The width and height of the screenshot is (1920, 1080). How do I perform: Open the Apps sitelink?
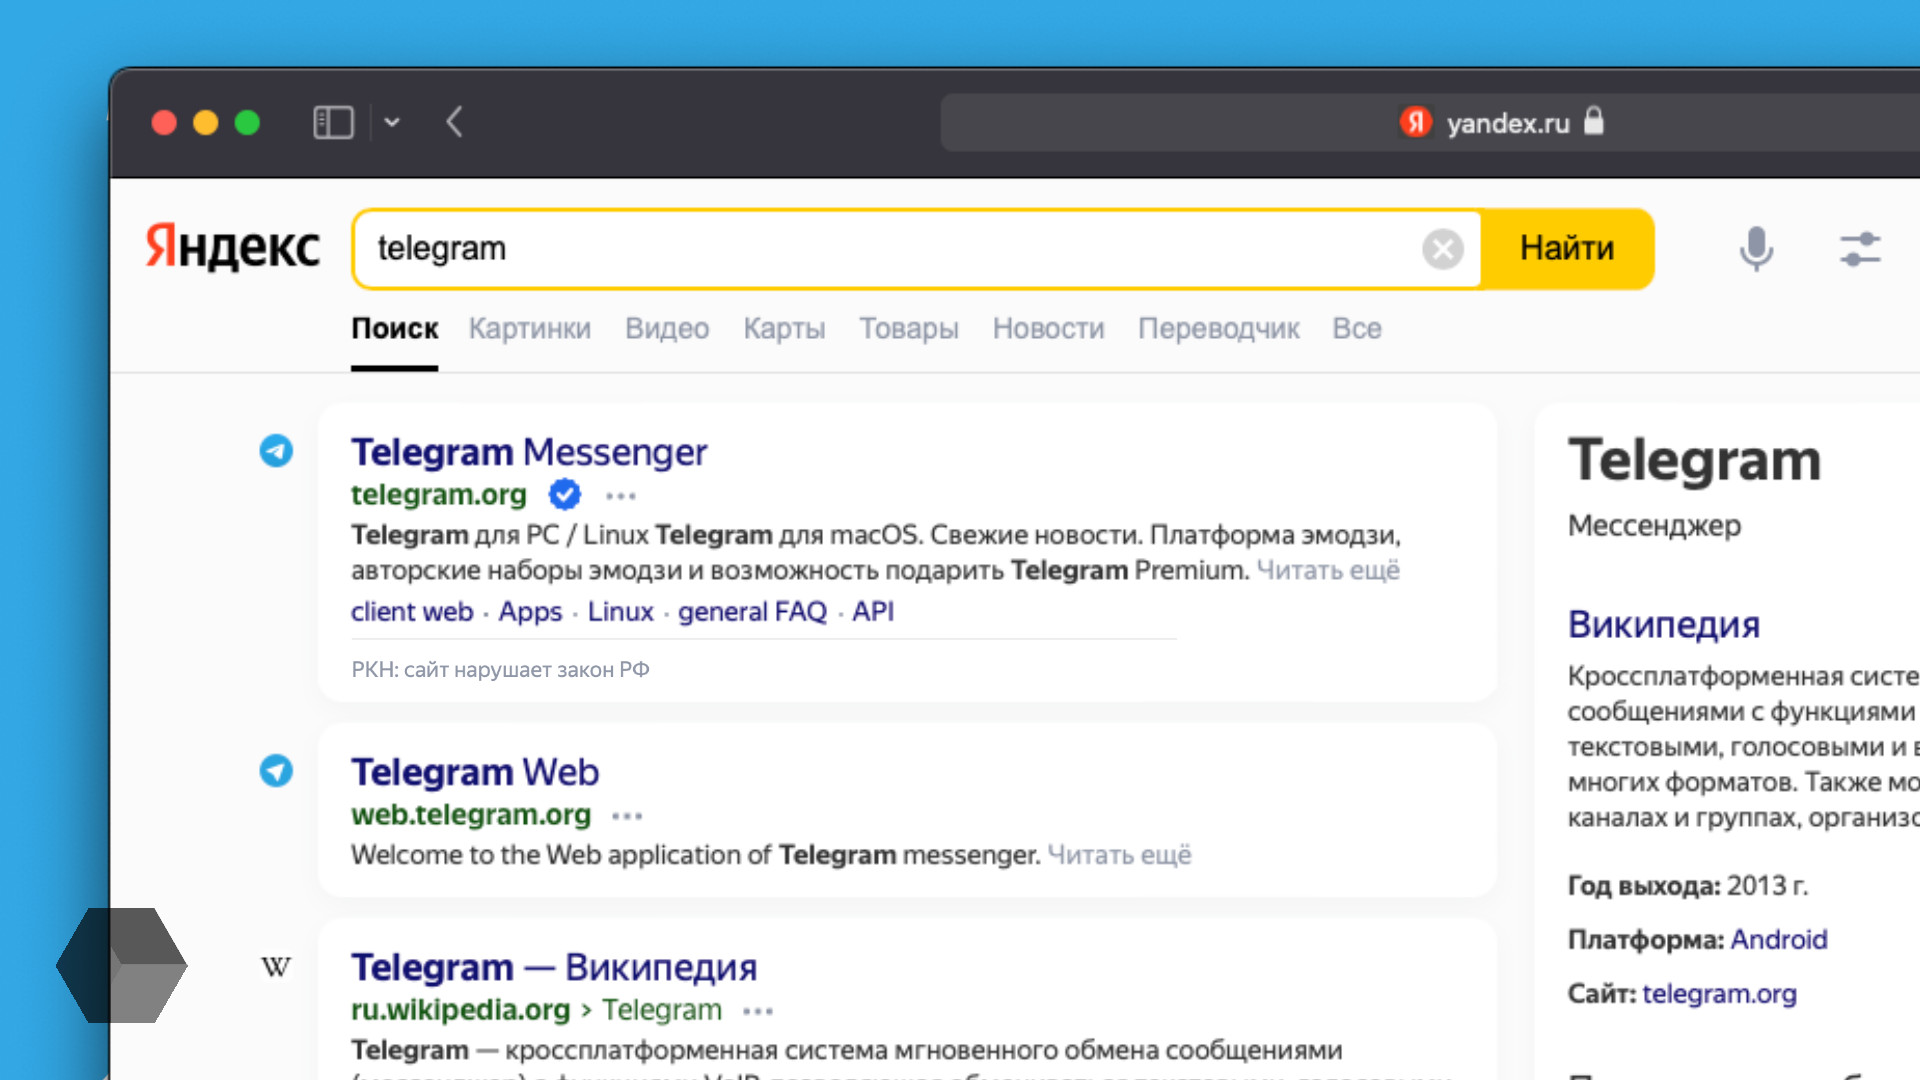tap(530, 611)
